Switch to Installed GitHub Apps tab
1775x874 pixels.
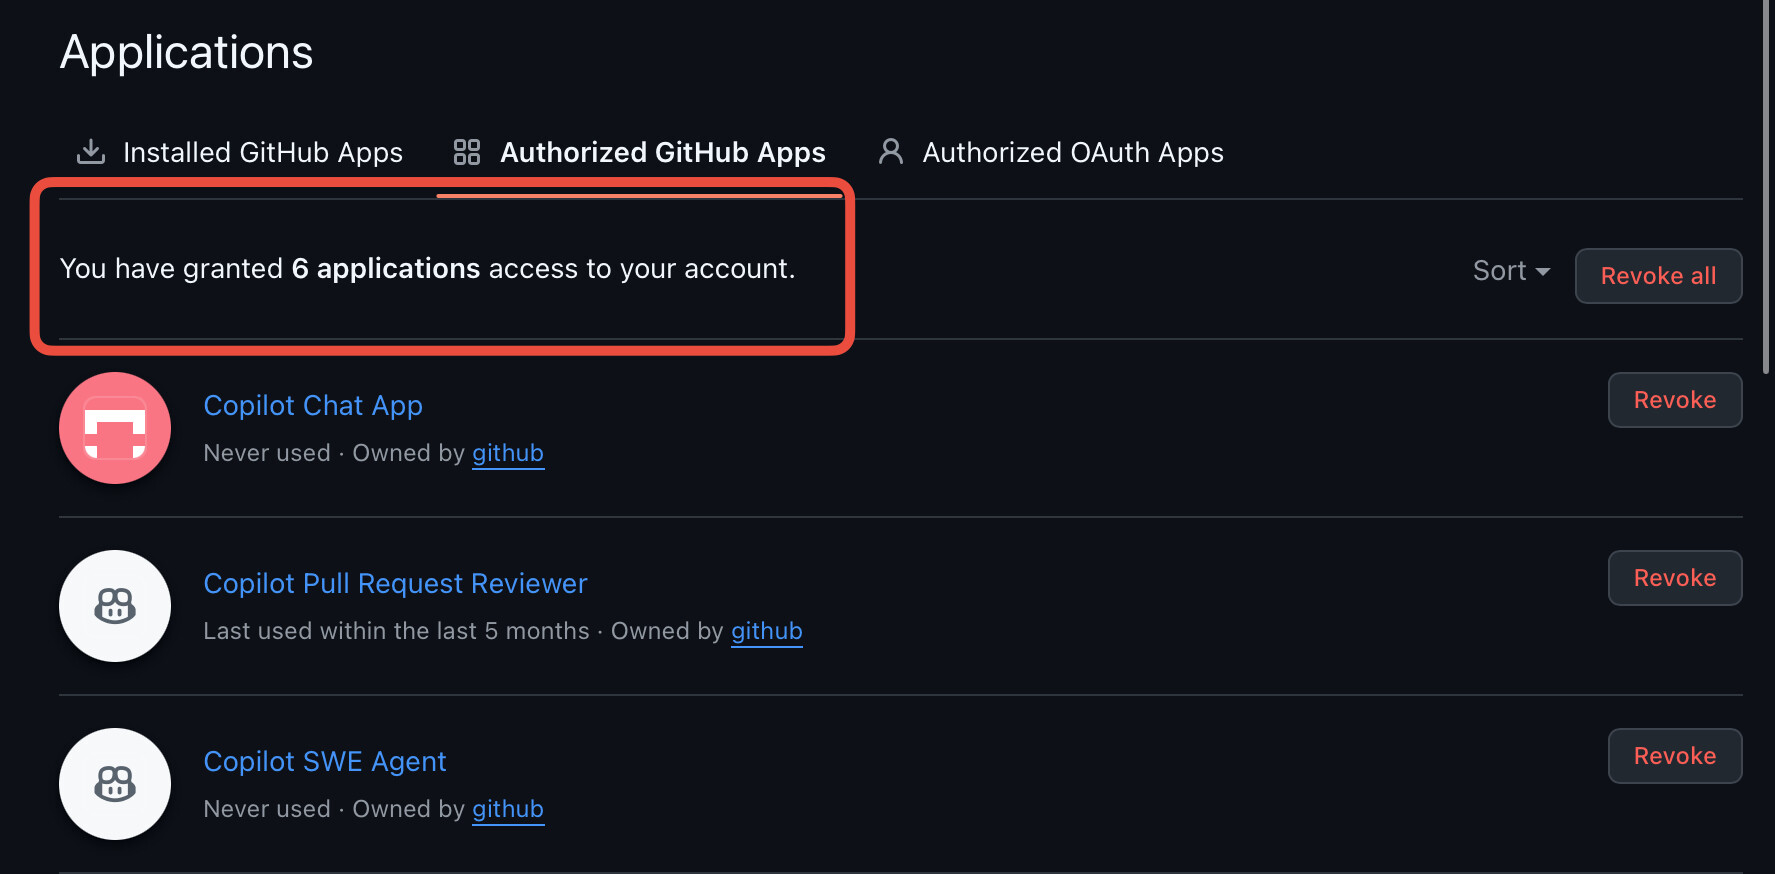(x=262, y=152)
